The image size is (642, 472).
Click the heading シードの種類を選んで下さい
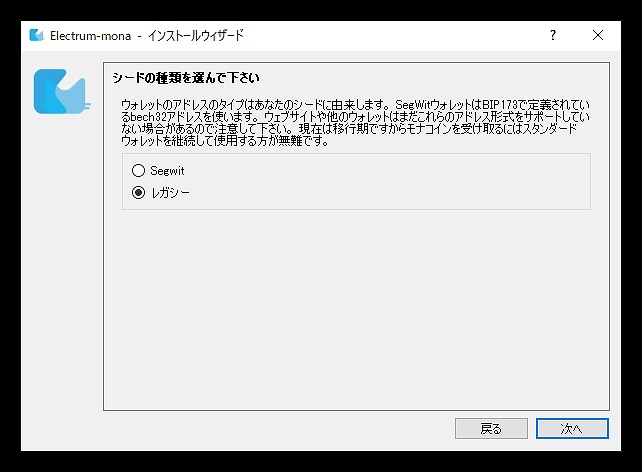186,78
